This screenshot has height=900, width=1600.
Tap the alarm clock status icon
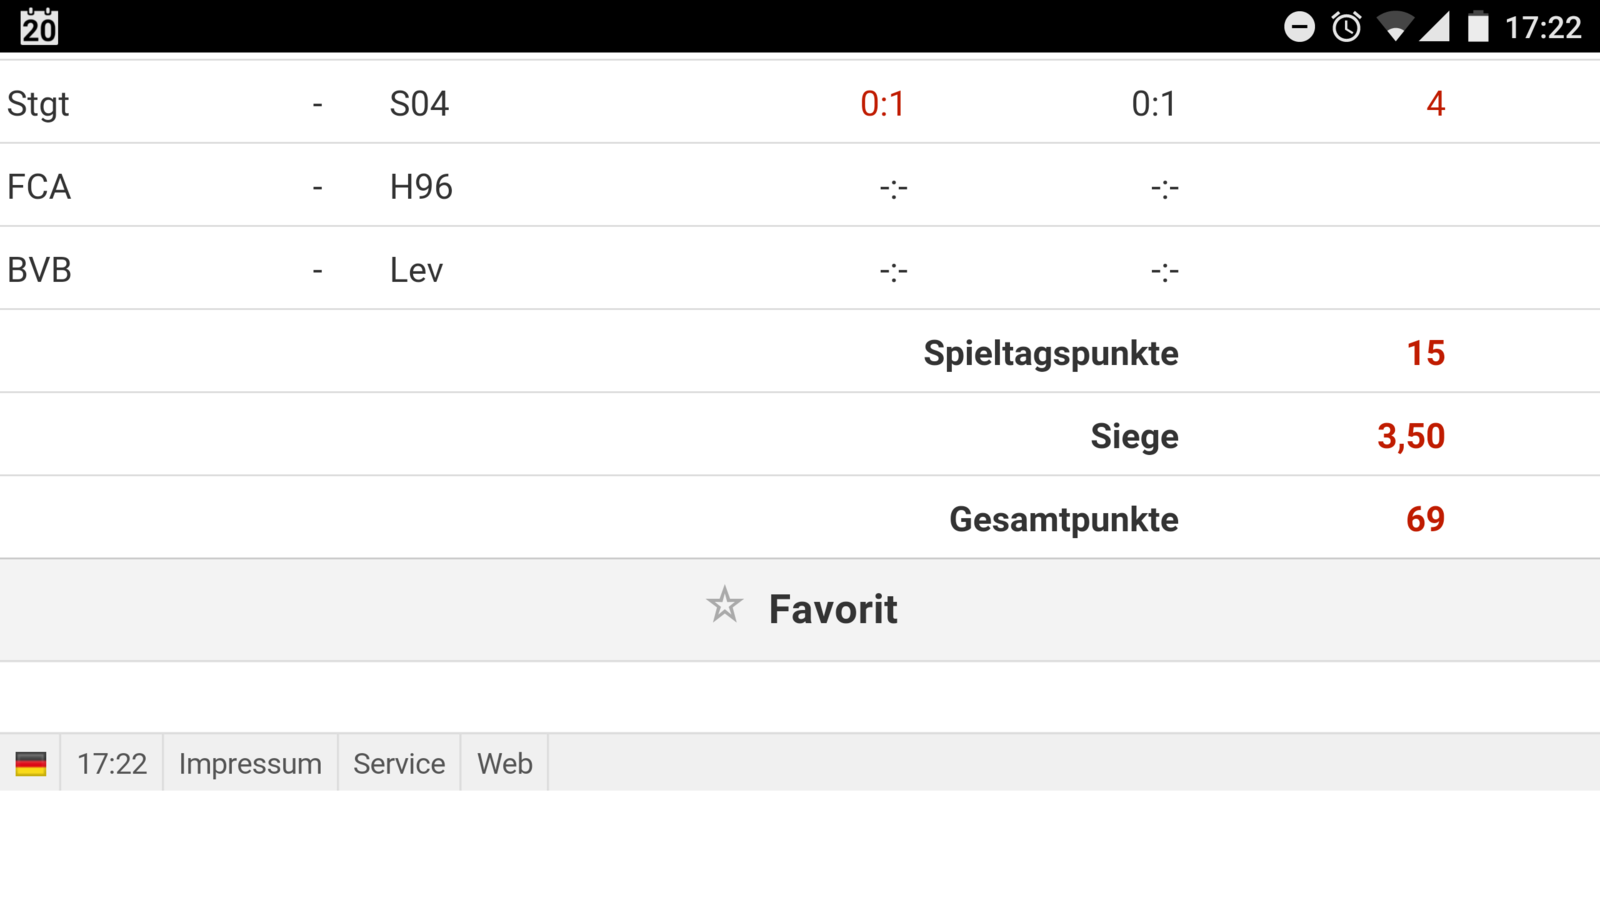[1346, 27]
